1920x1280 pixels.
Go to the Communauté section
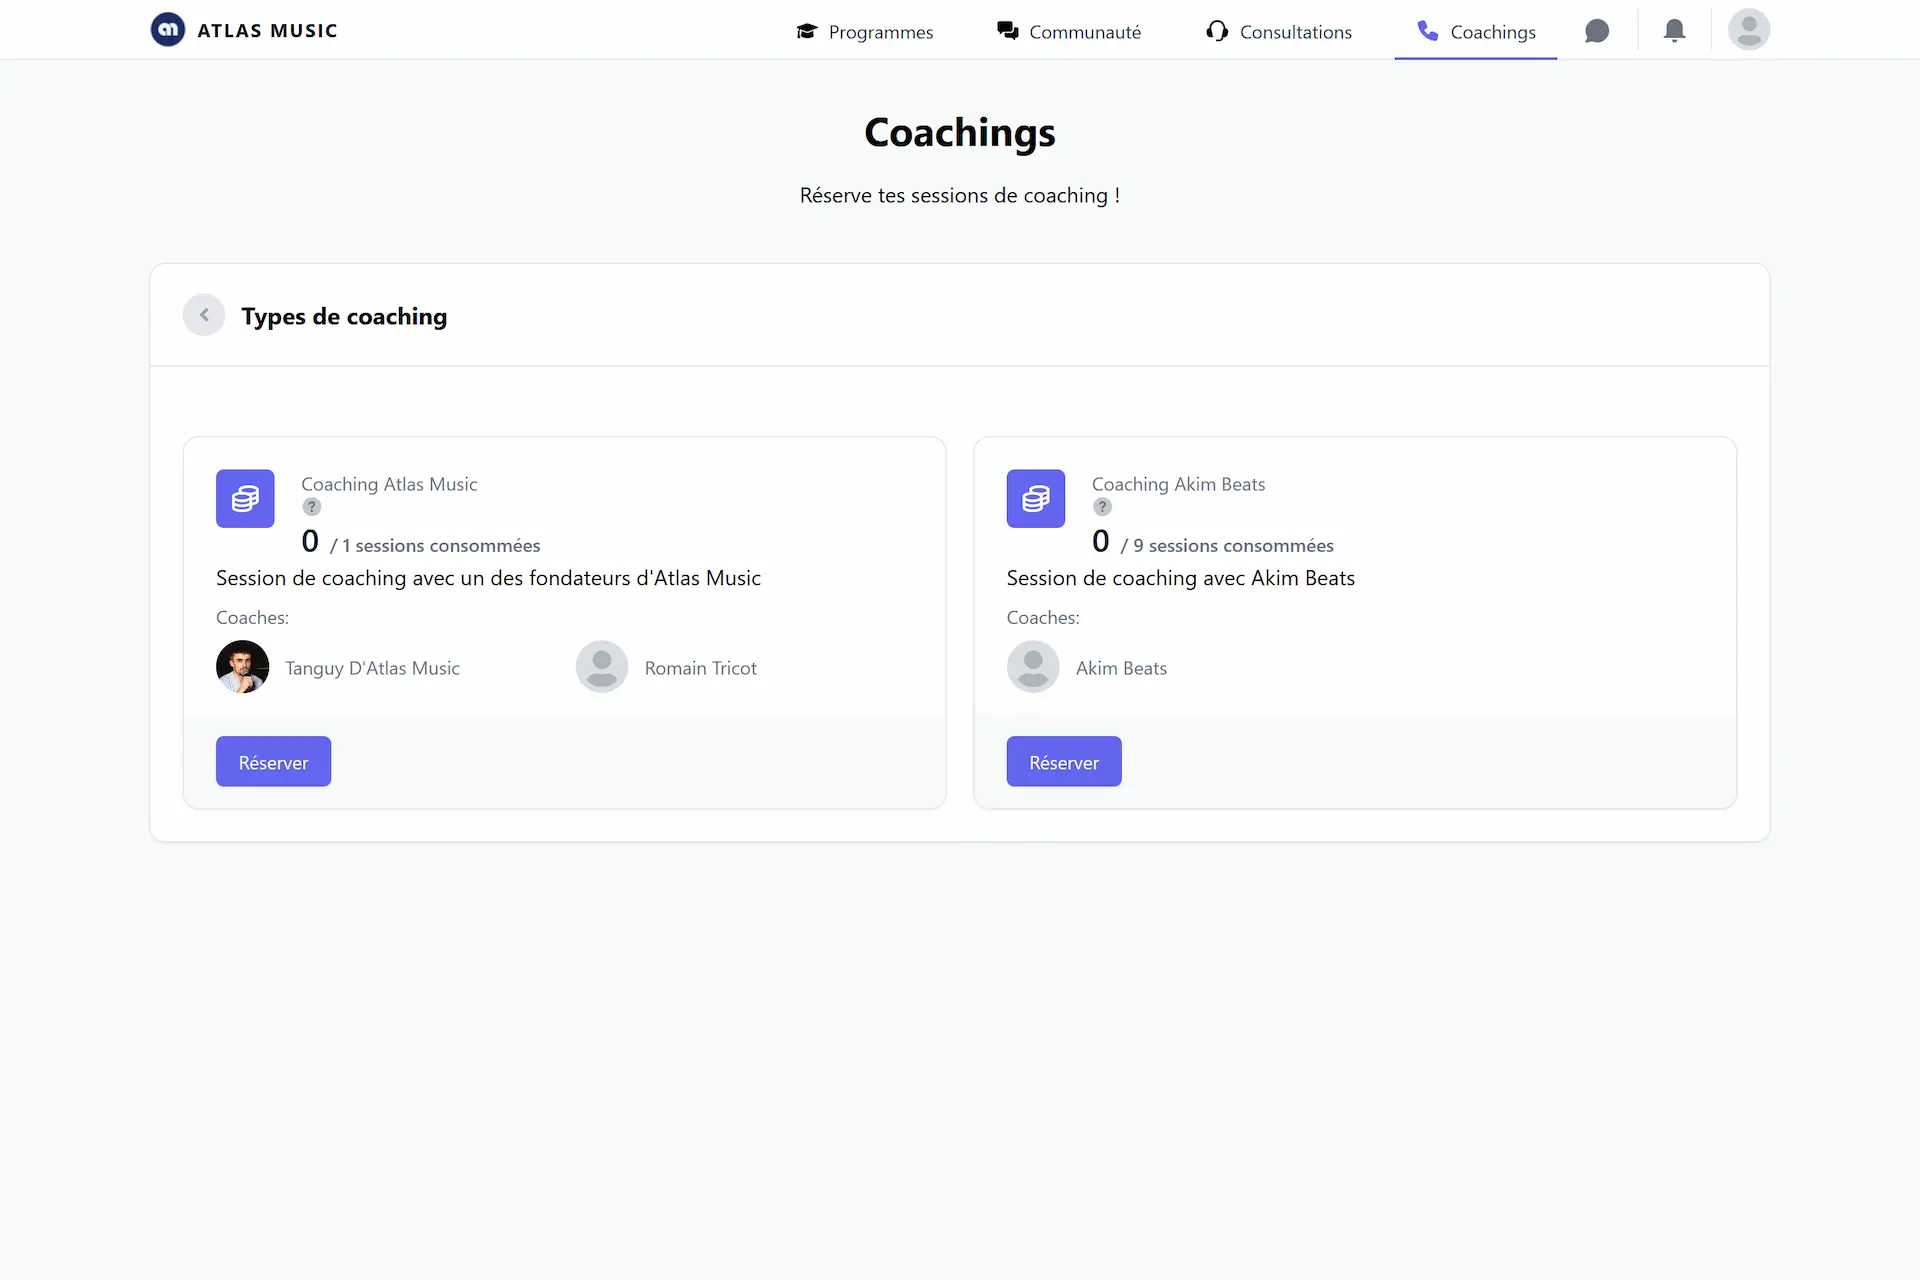tap(1069, 32)
